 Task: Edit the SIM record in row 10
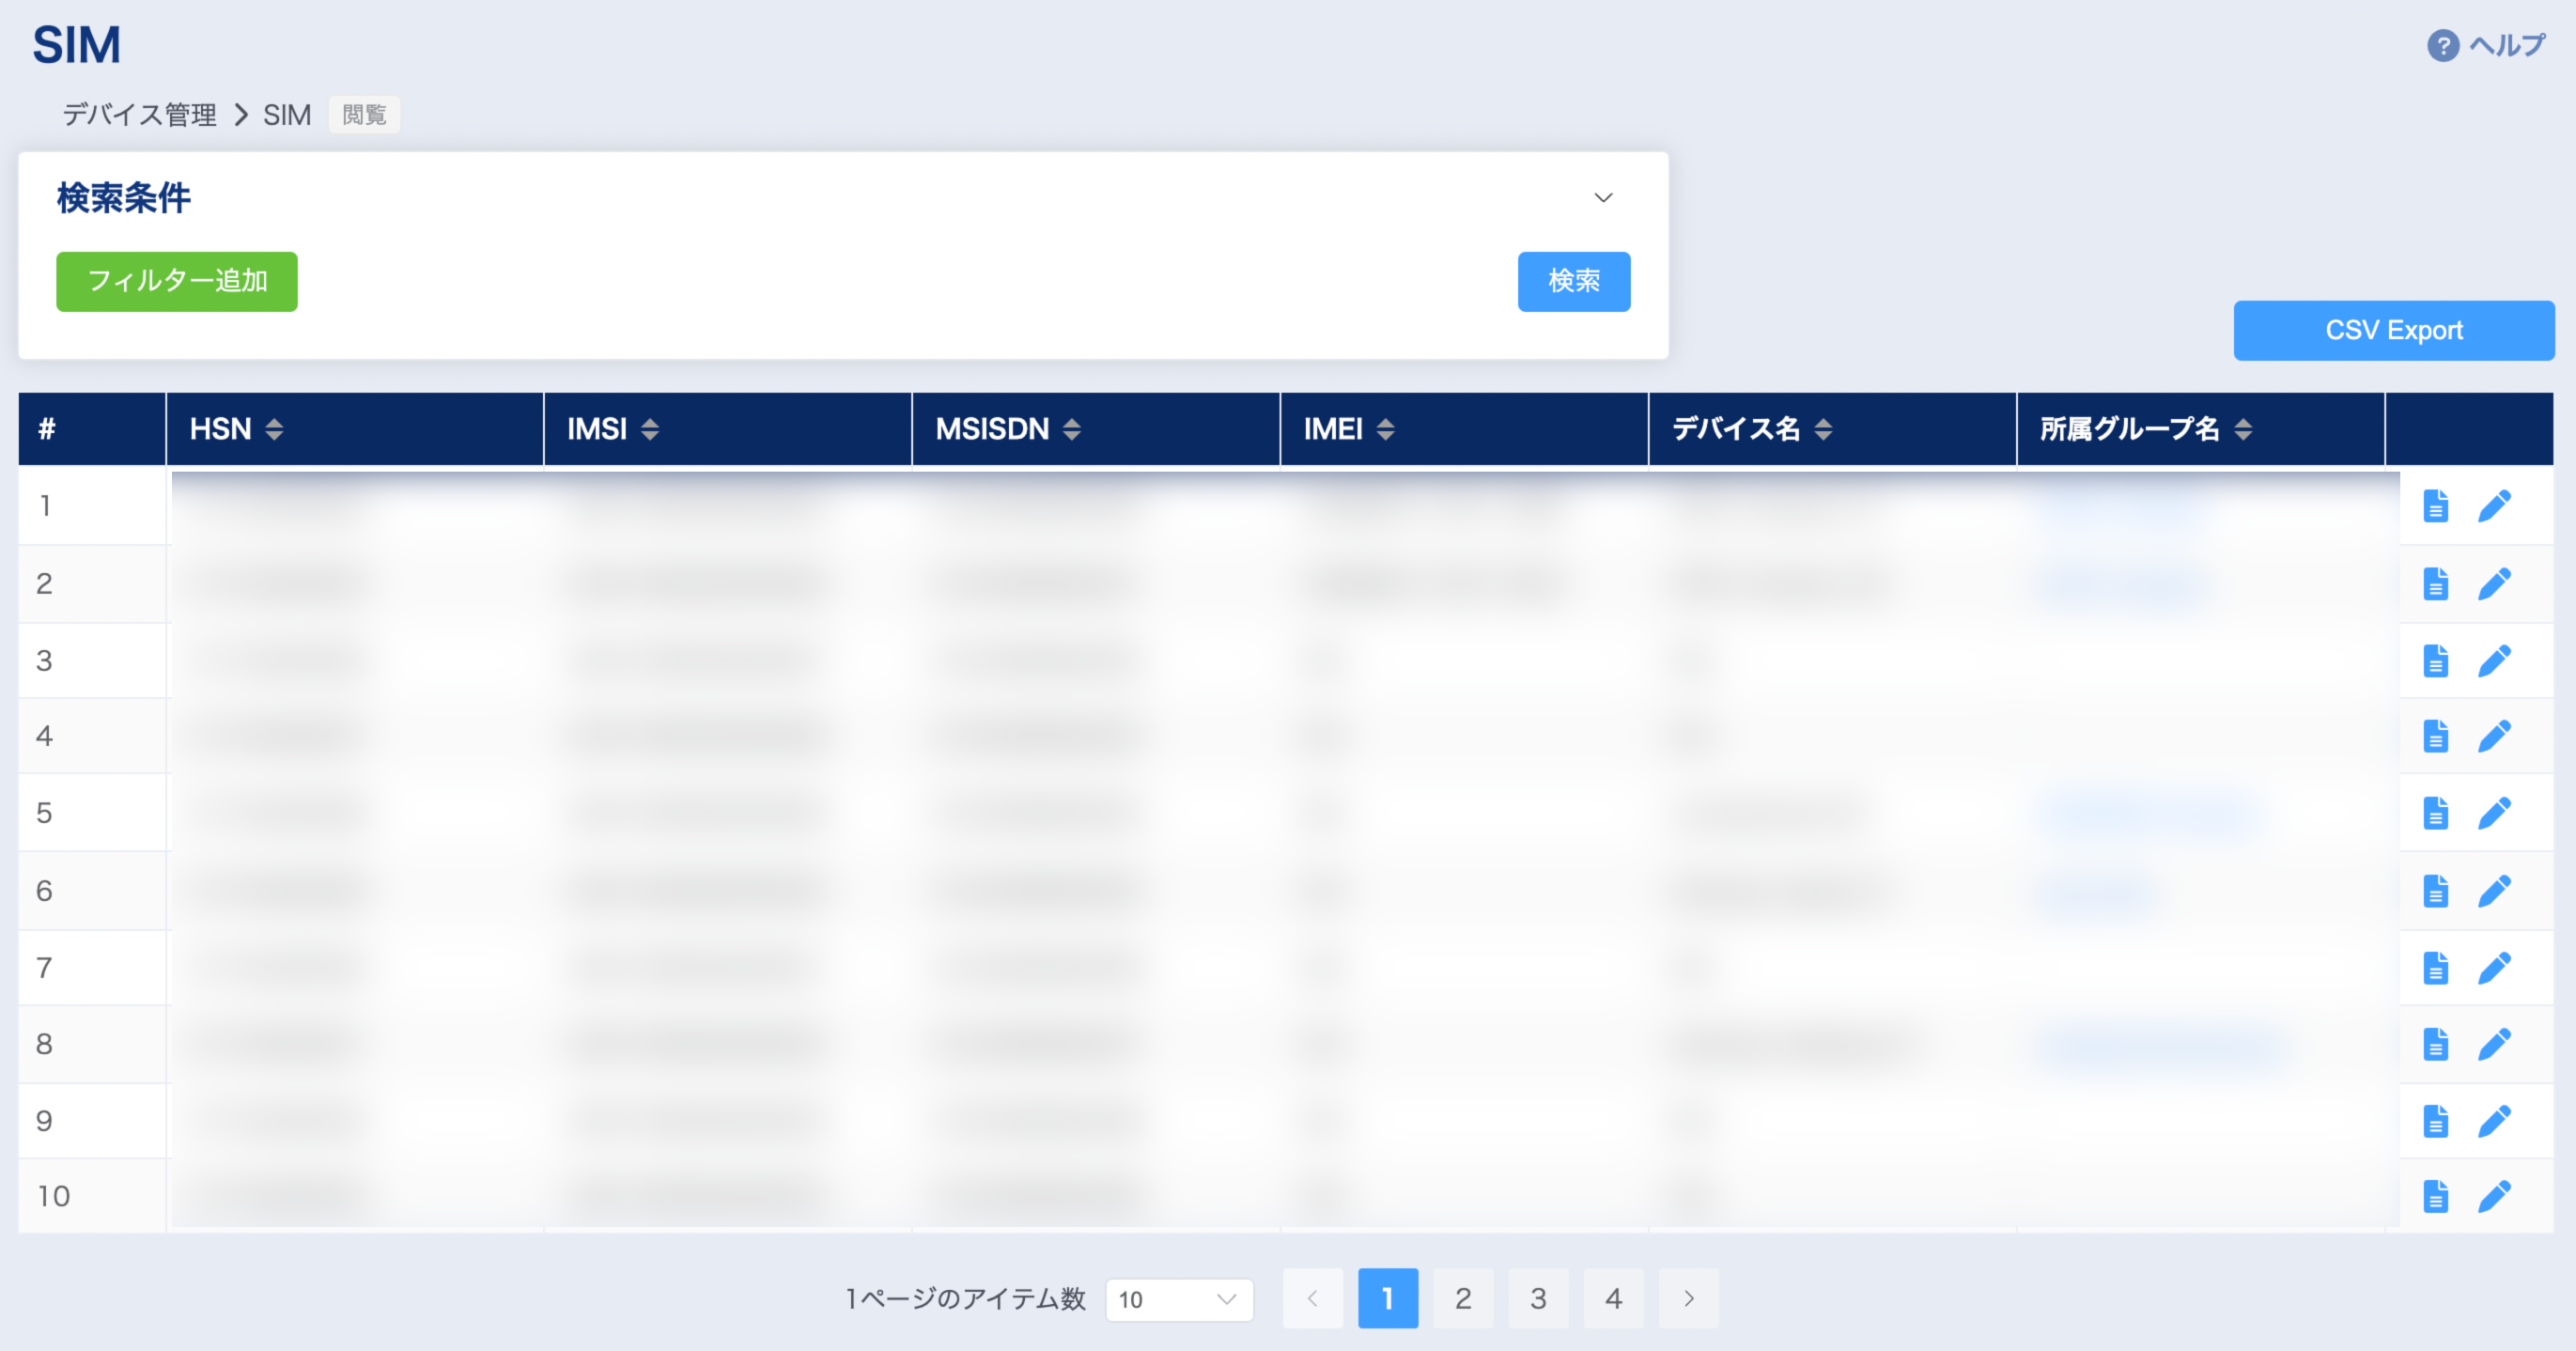2495,1194
